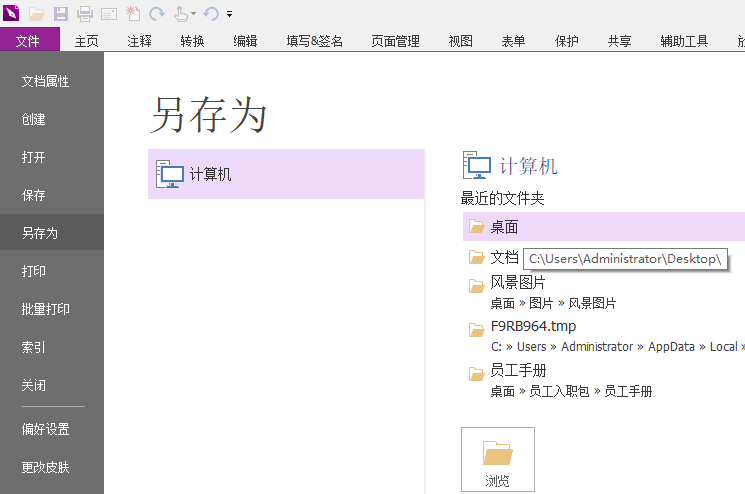Choose the 桌面 recent folder
The height and width of the screenshot is (494, 745).
point(604,227)
